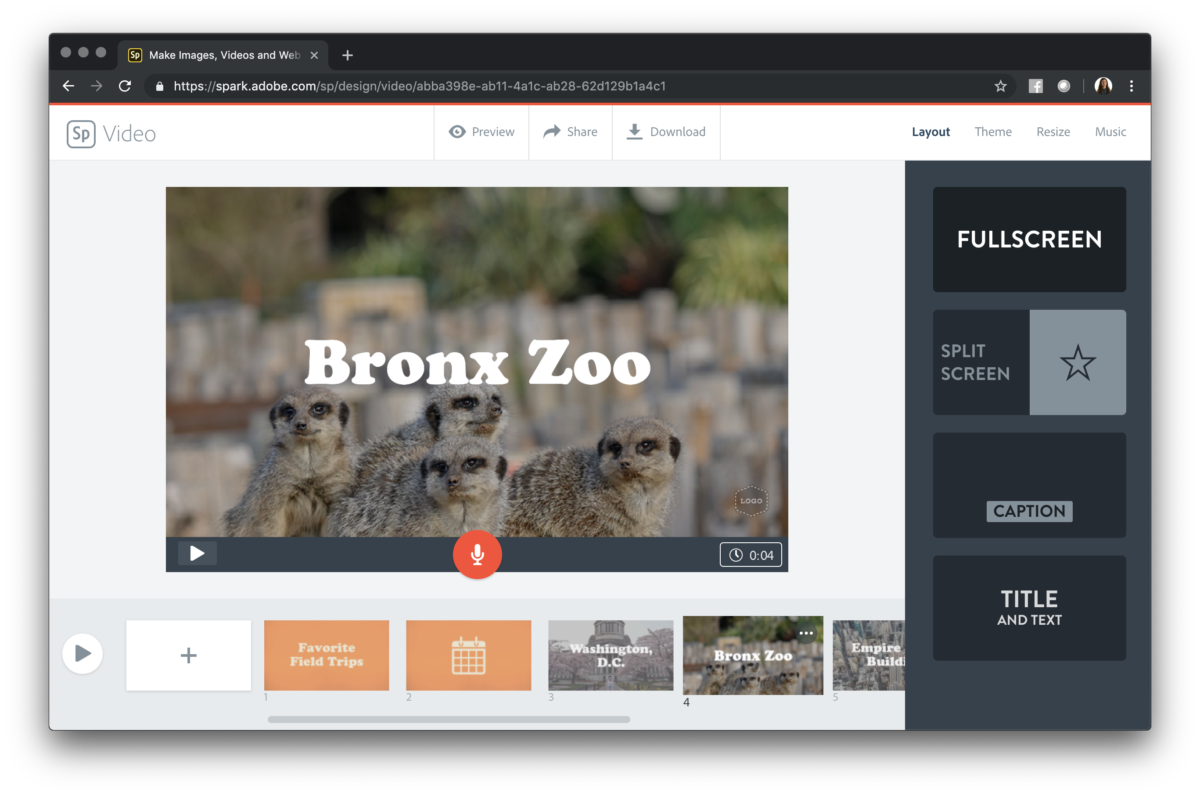Click the LOGO placeholder on the video
The image size is (1200, 795).
751,500
